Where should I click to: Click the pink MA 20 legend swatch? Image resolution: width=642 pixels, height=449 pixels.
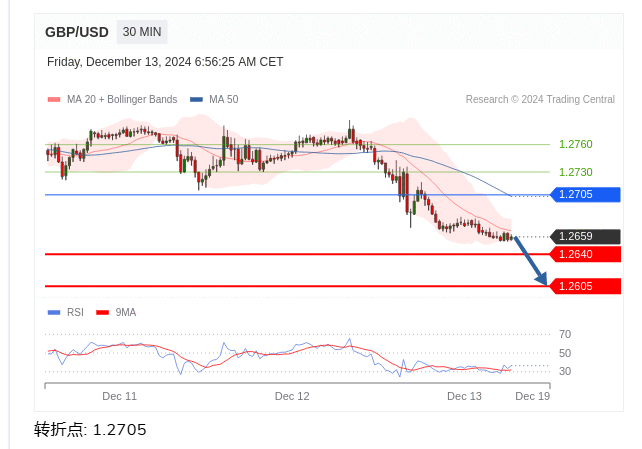(x=54, y=99)
